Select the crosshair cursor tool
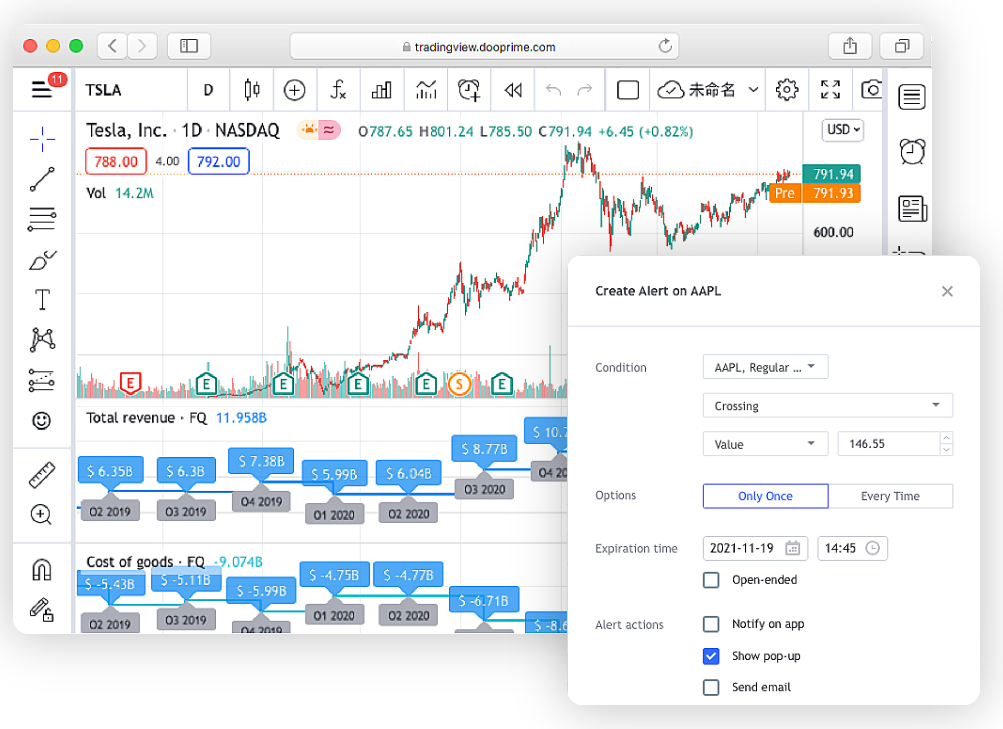This screenshot has height=729, width=1003. pos(42,139)
